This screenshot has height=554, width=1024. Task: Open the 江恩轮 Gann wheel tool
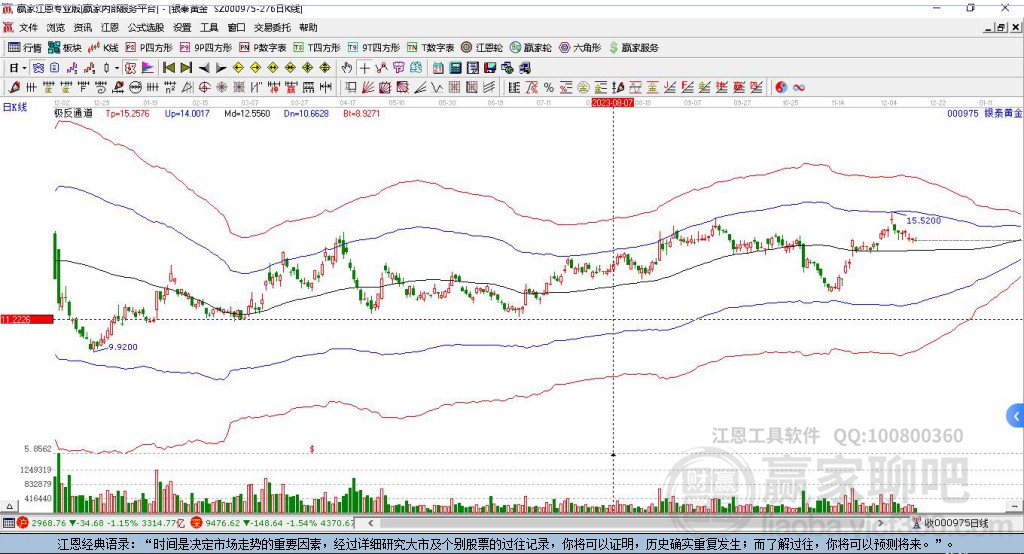point(482,48)
